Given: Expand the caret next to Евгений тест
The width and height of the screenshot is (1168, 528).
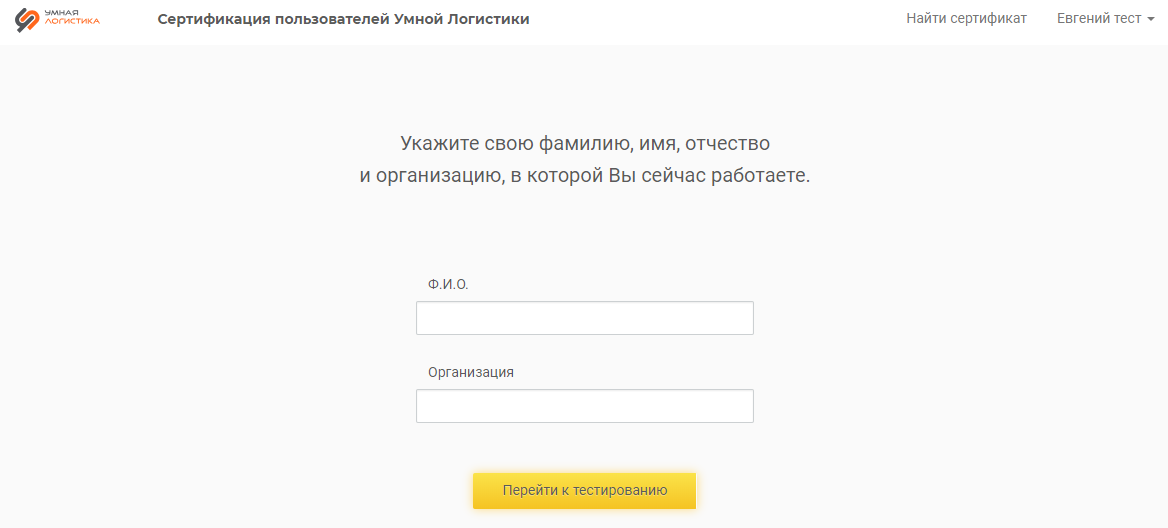Looking at the screenshot, I should (x=1149, y=19).
